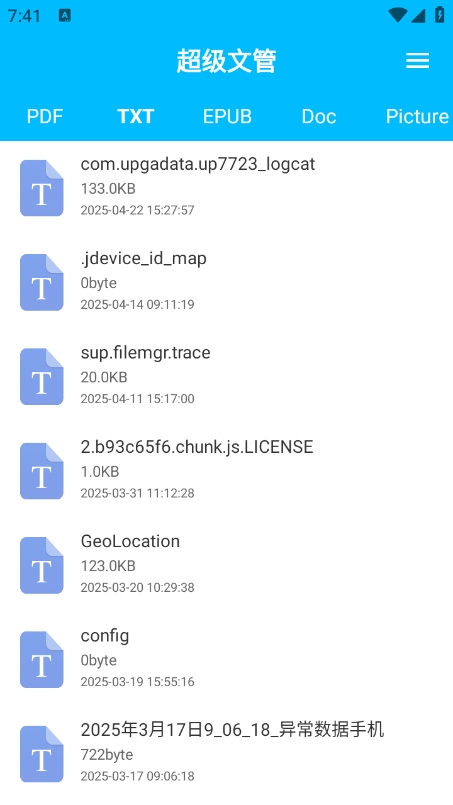Viewport: 453px width, 805px height.
Task: Open the 2.b93c65f6.chunk.js.LICENSE file entry
Action: (226, 471)
